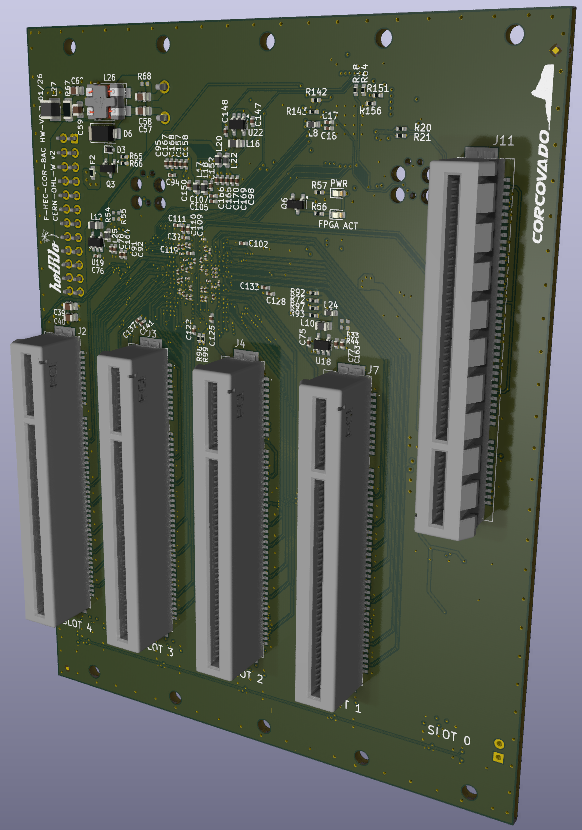This screenshot has width=582, height=830.
Task: Click the J11 reference label
Action: coord(504,140)
